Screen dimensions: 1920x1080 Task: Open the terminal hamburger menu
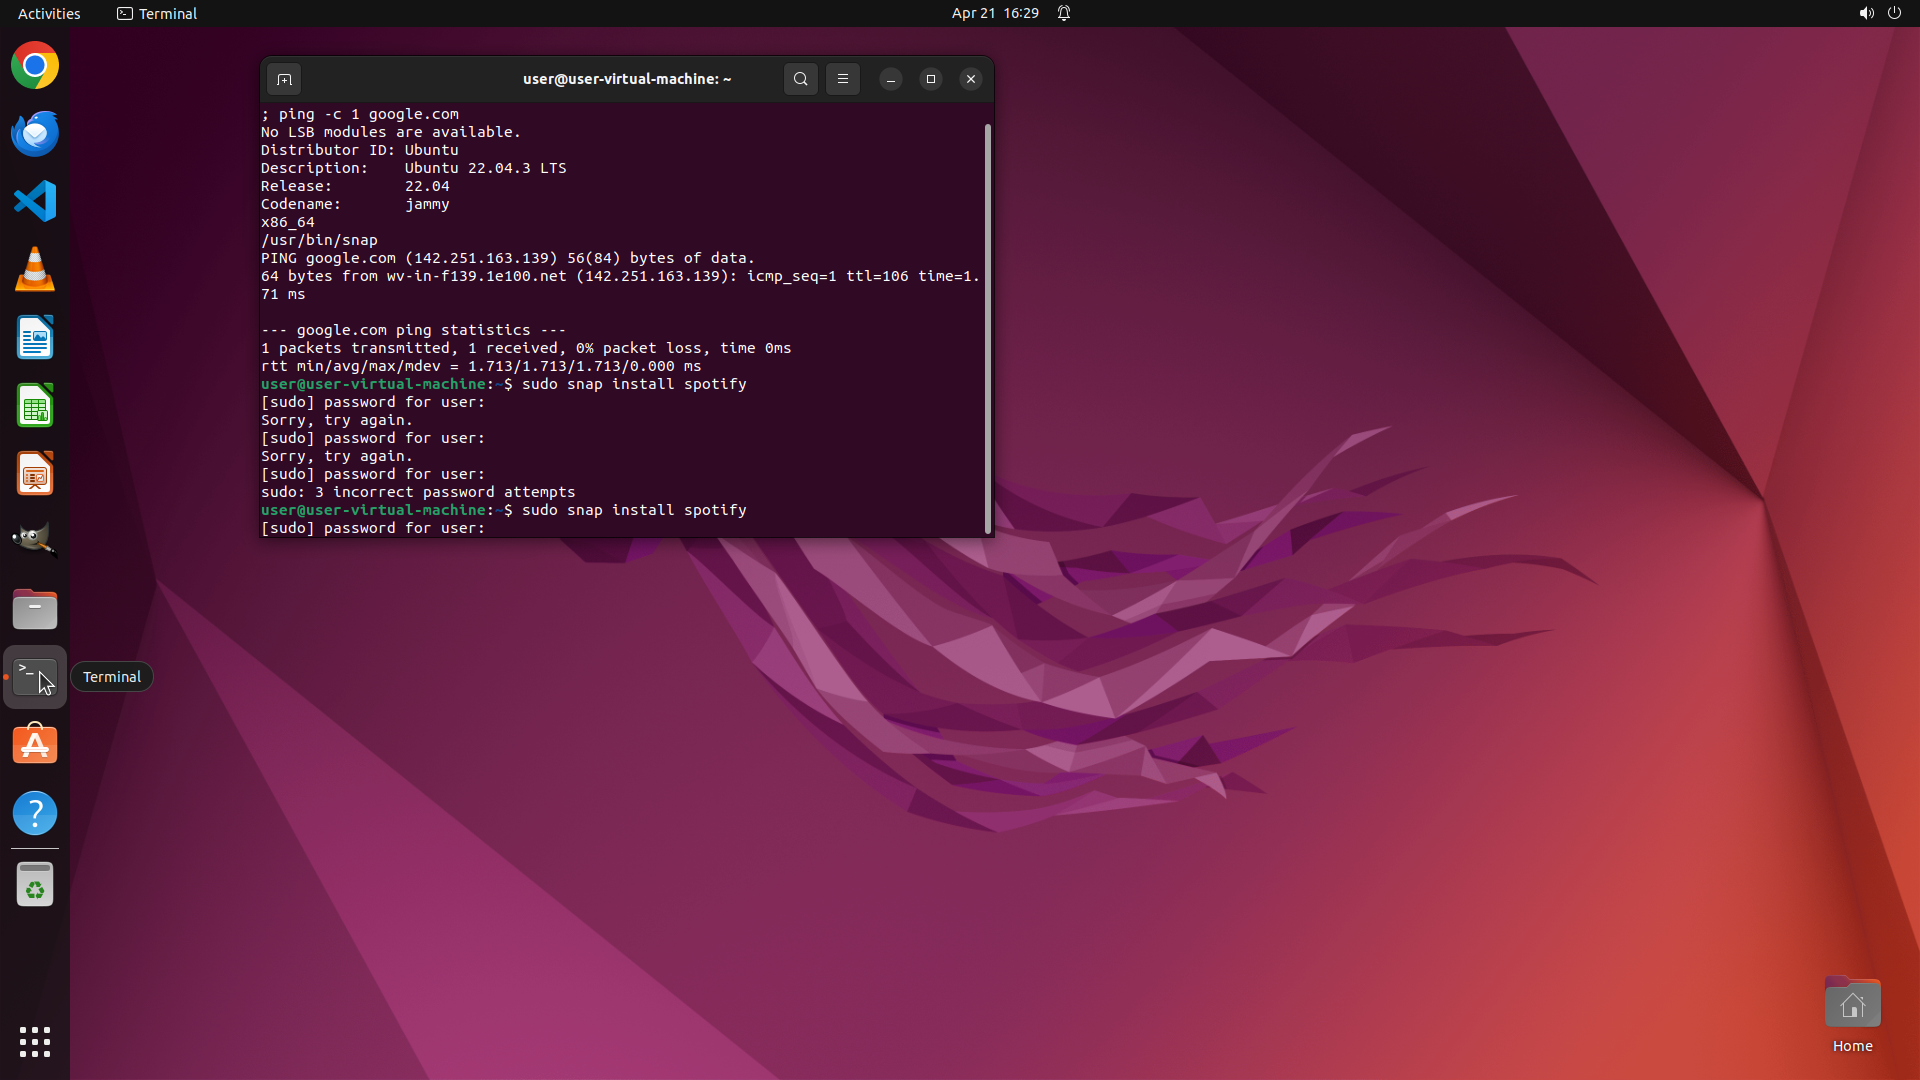843,79
